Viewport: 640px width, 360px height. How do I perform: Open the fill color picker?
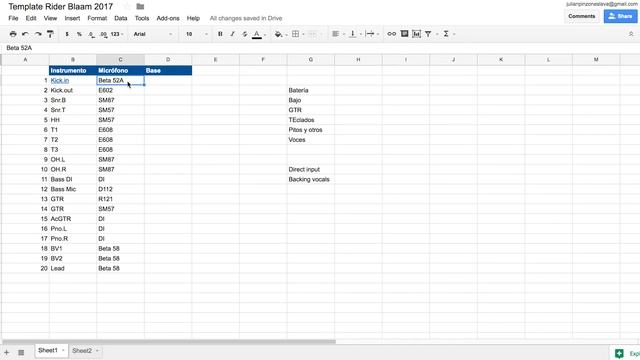280,34
